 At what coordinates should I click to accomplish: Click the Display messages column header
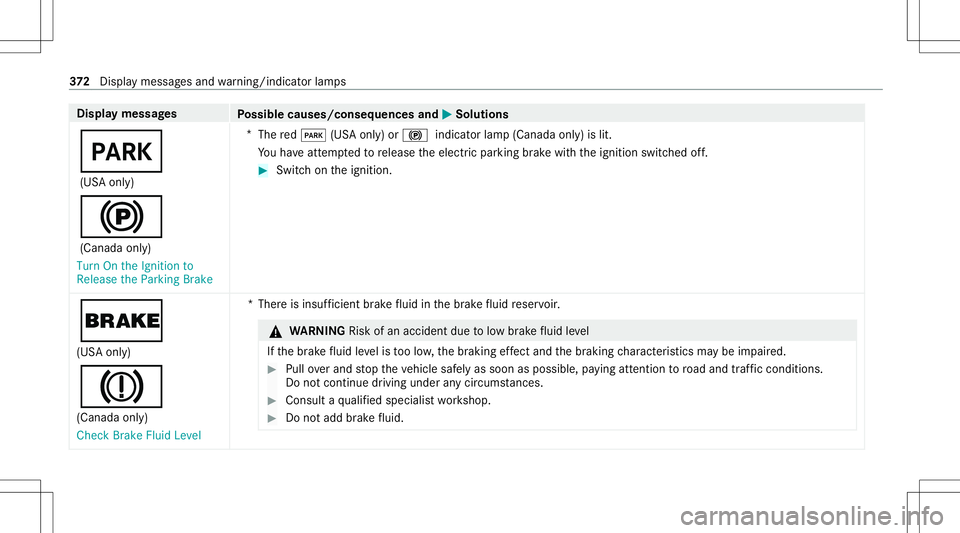coord(127,114)
